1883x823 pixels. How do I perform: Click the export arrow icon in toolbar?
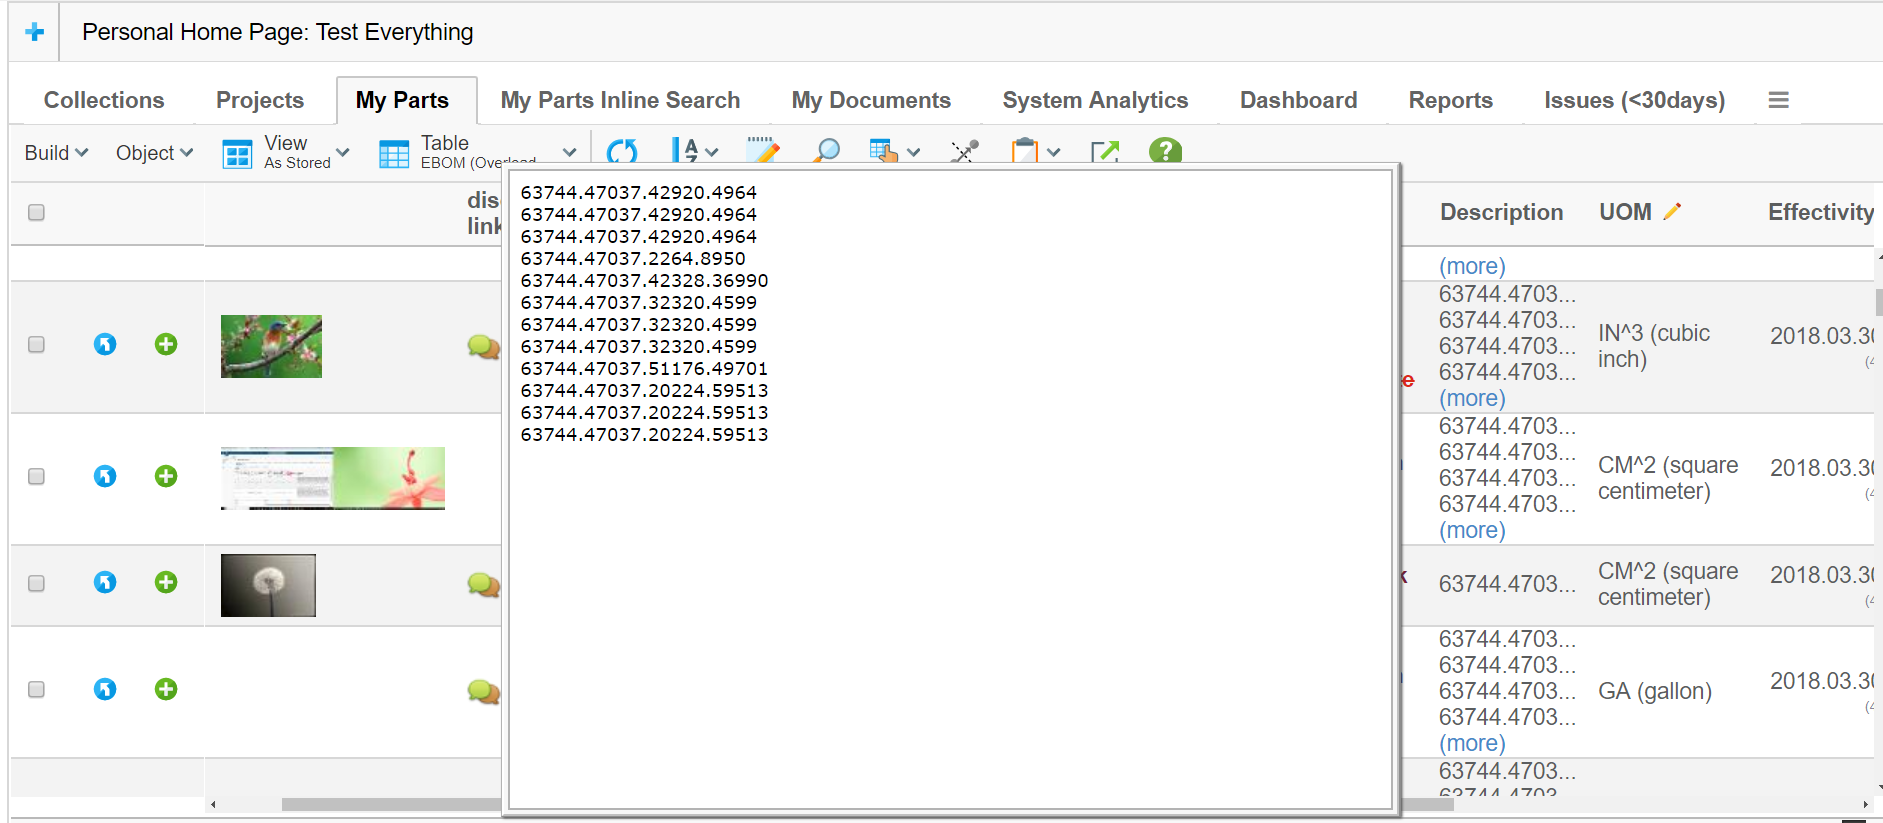point(1104,152)
